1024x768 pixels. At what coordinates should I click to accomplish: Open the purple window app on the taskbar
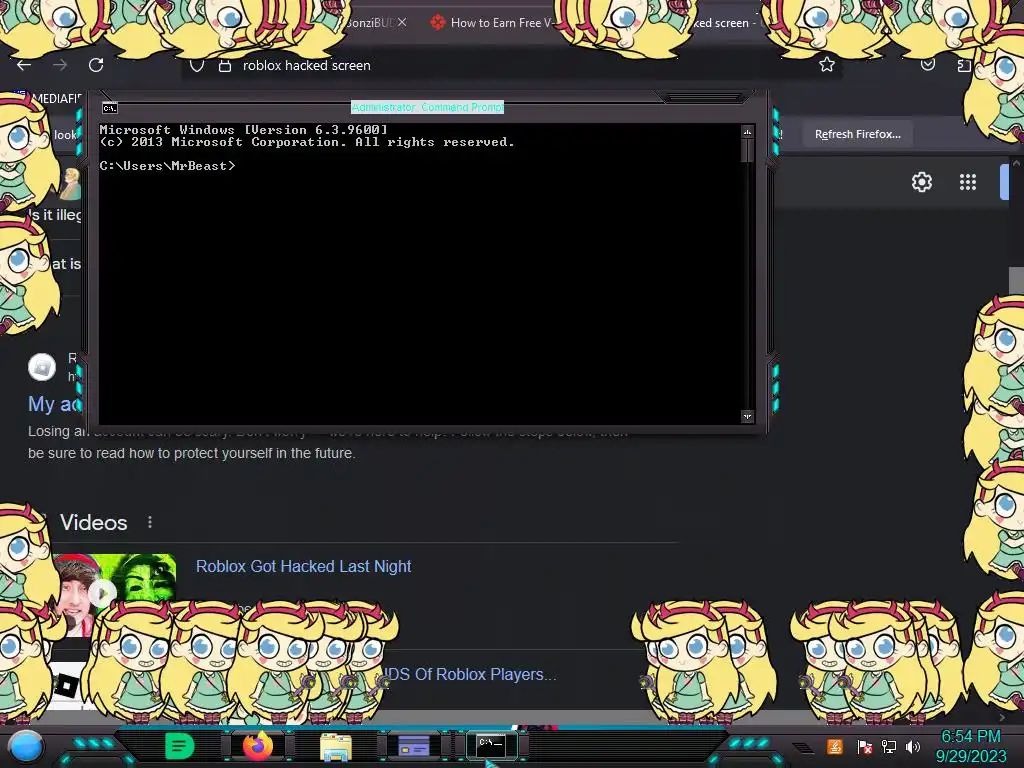coord(413,746)
